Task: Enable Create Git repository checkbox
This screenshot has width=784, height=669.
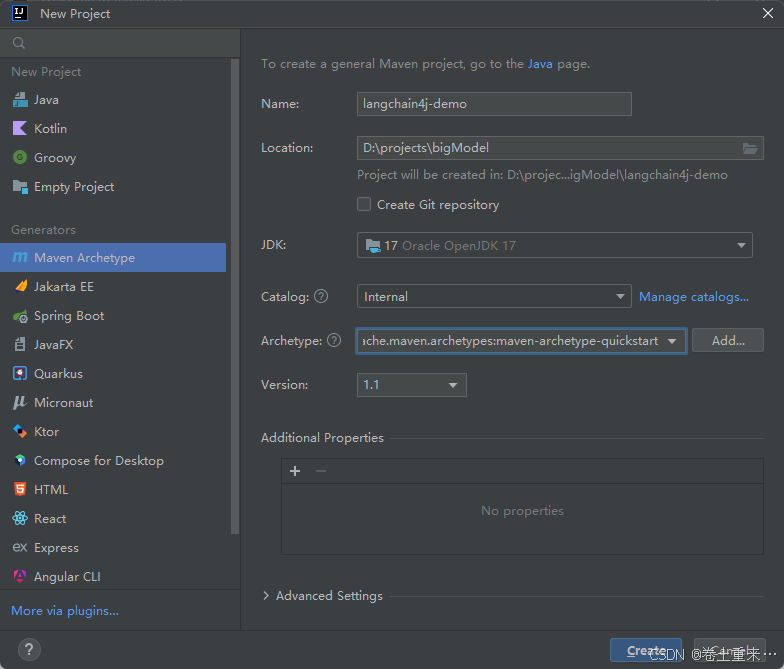Action: click(364, 204)
